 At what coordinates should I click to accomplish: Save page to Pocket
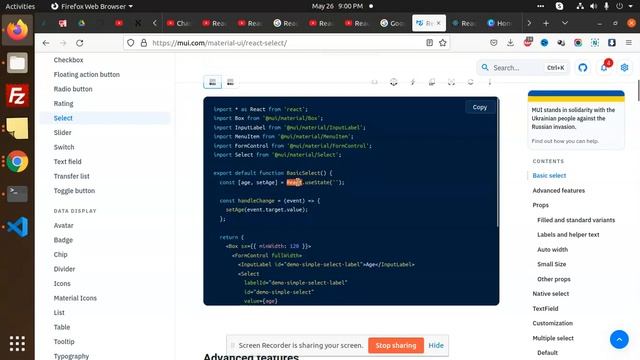coord(493,43)
